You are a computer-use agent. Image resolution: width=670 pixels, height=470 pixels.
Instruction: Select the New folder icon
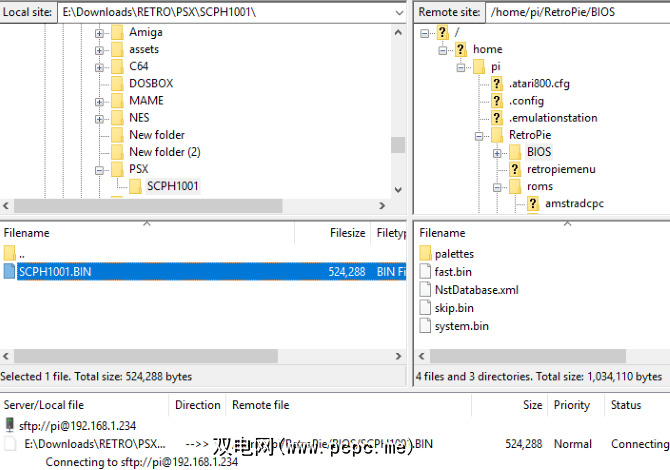pos(117,135)
